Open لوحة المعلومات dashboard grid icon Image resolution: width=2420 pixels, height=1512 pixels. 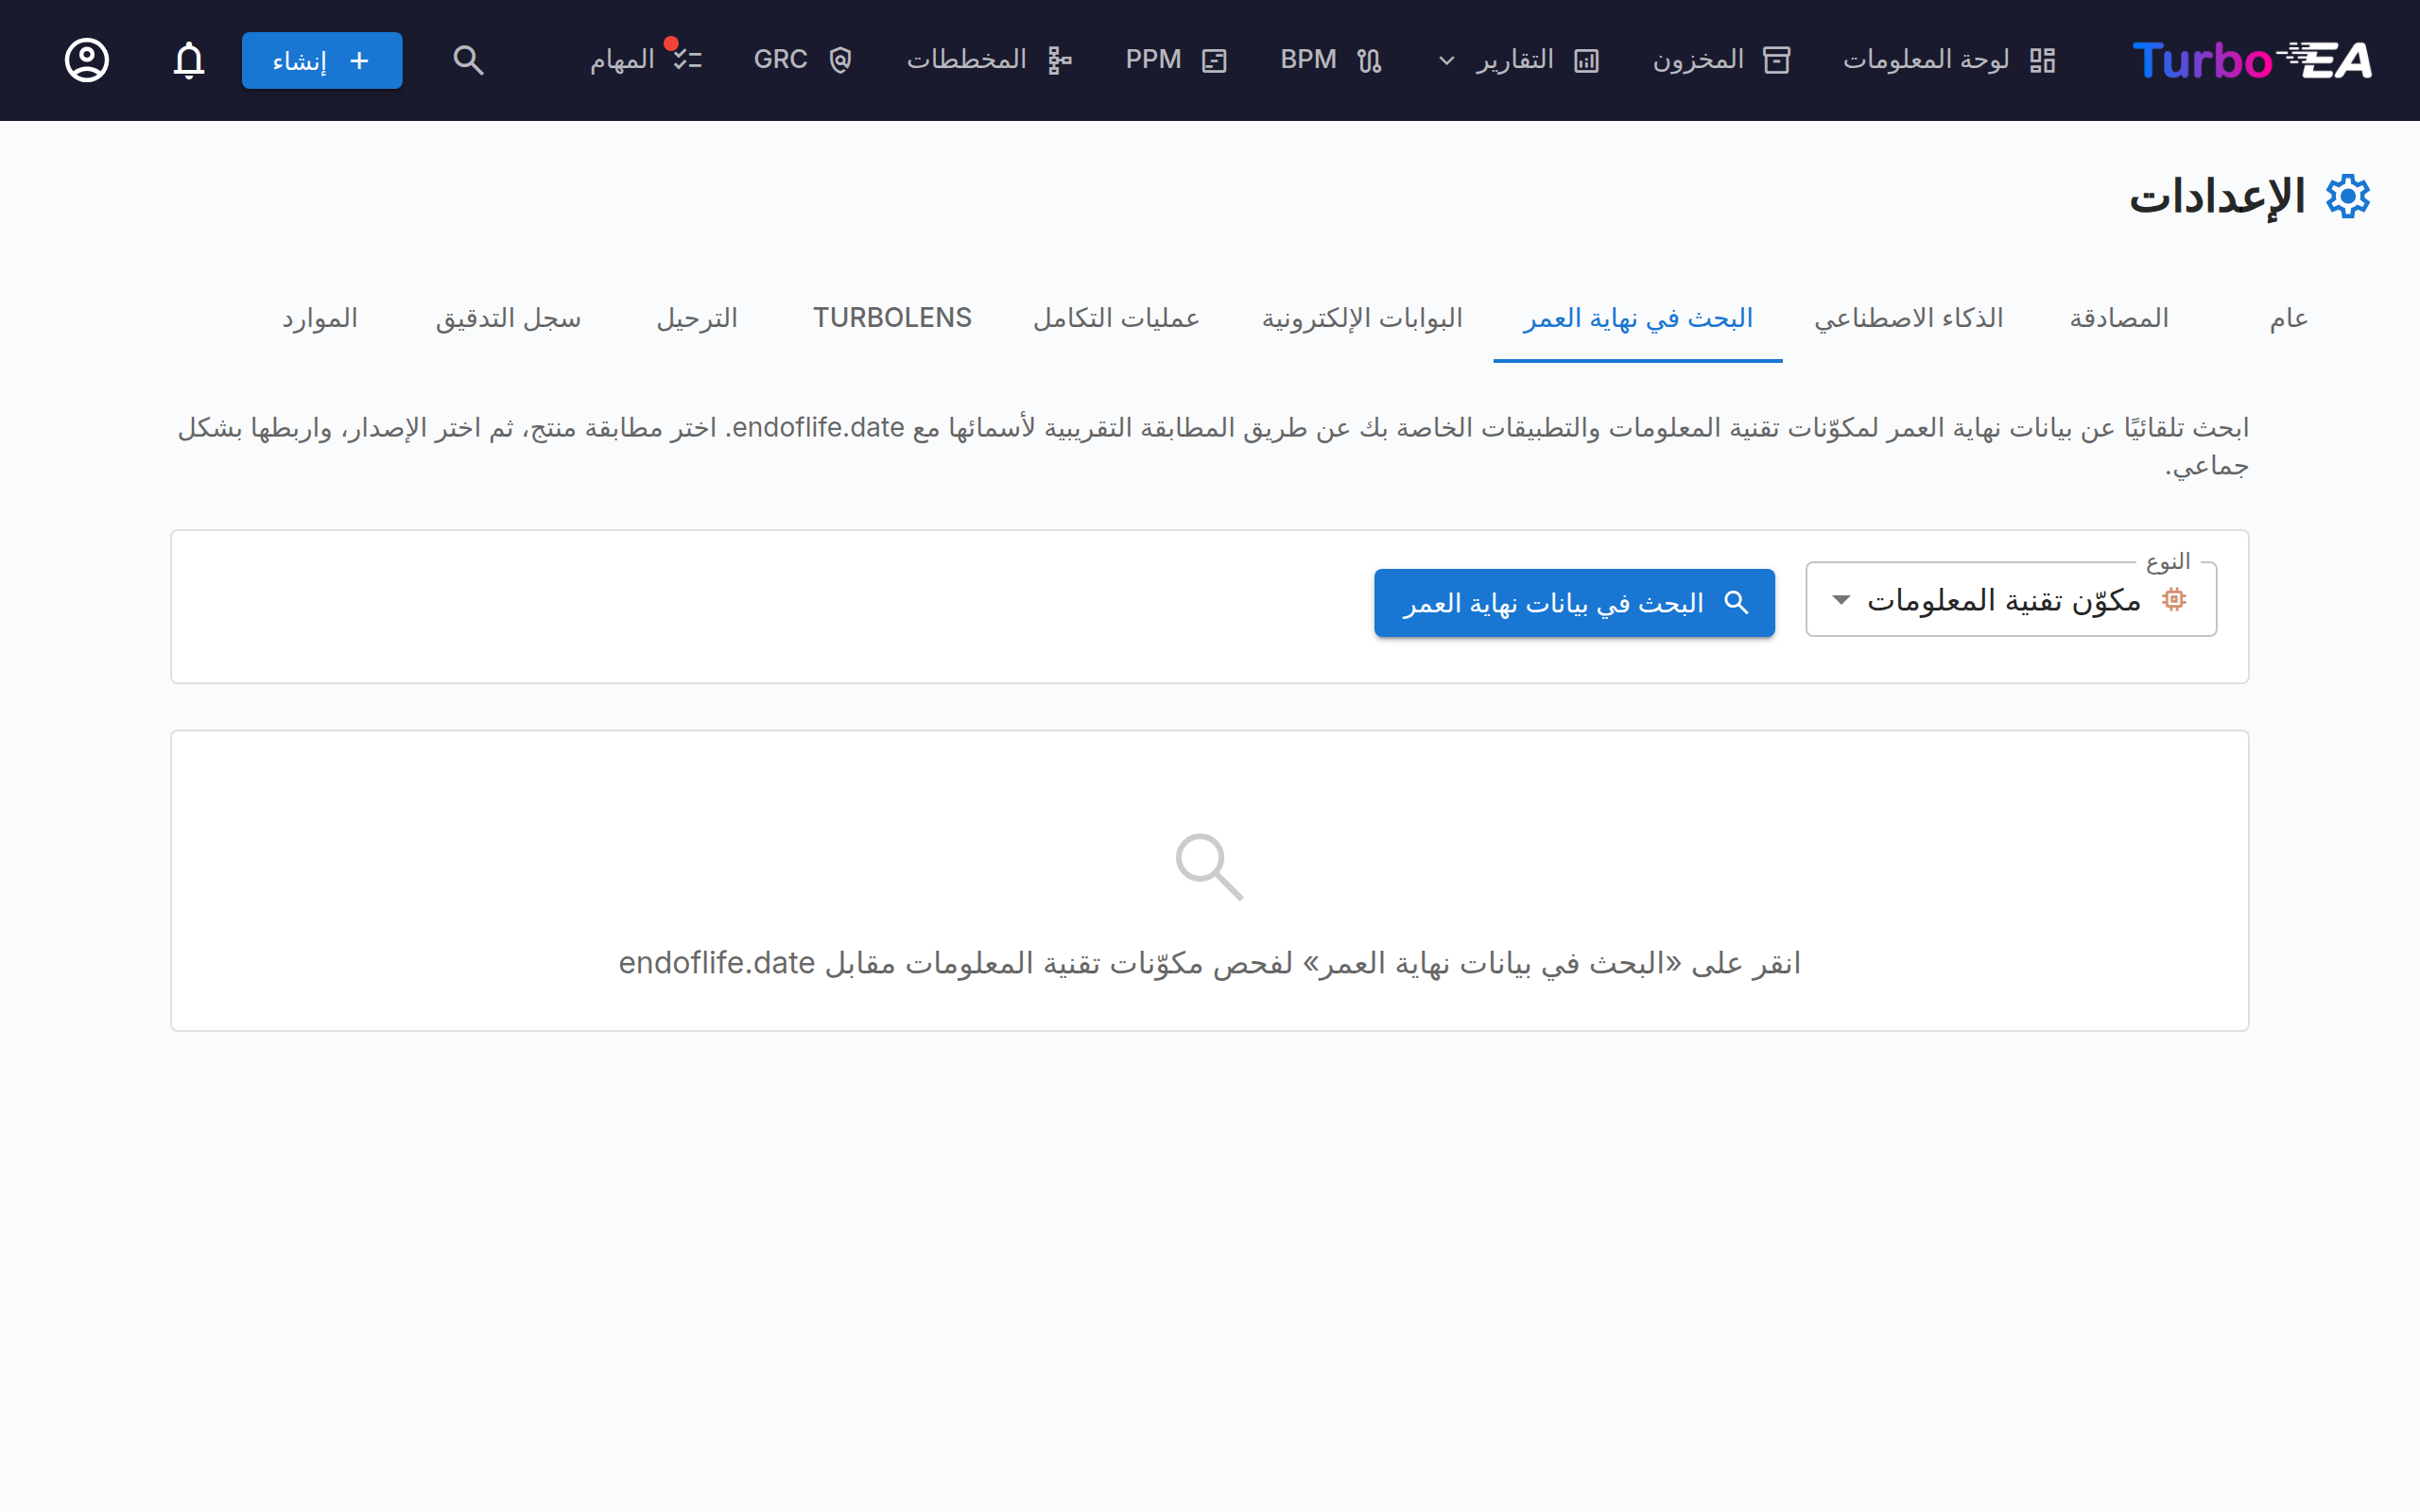pyautogui.click(x=2043, y=60)
